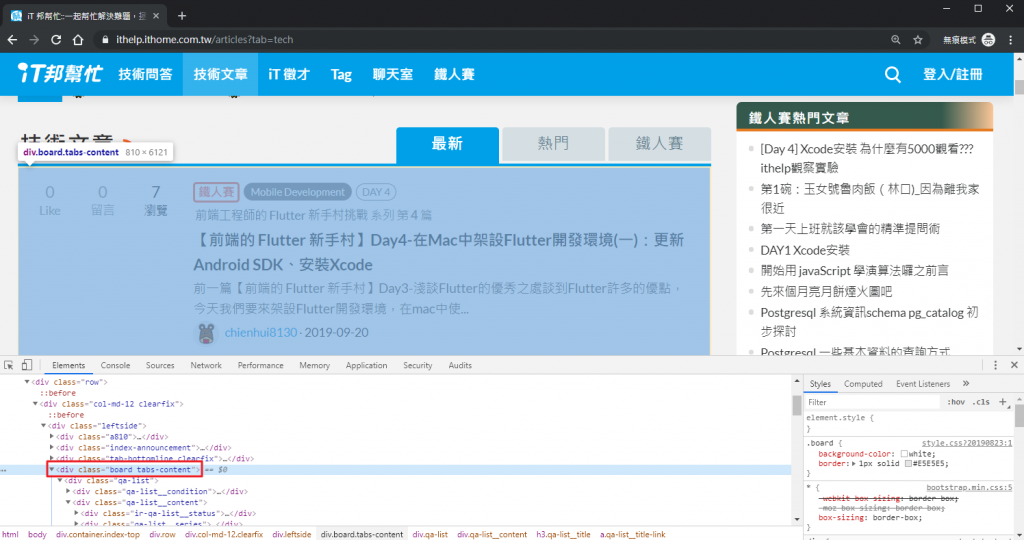This screenshot has width=1024, height=540.
Task: Click the site search magnifier icon
Action: click(x=892, y=74)
